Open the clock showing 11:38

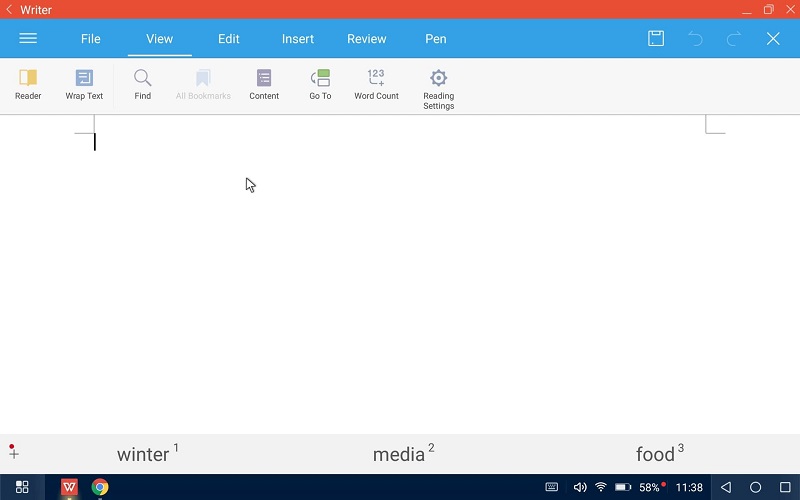click(689, 487)
